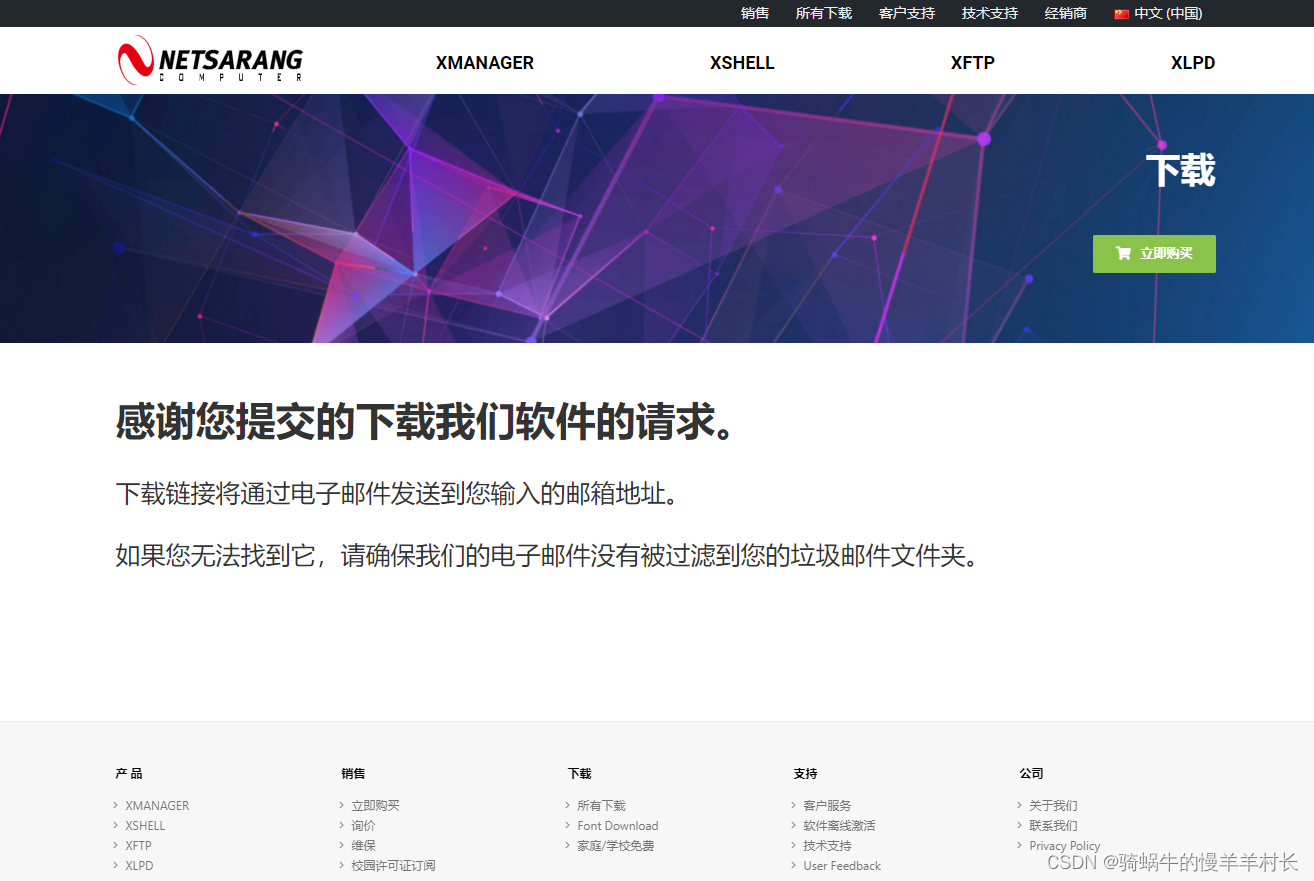Go to 客户支持 in the top bar

(x=907, y=13)
